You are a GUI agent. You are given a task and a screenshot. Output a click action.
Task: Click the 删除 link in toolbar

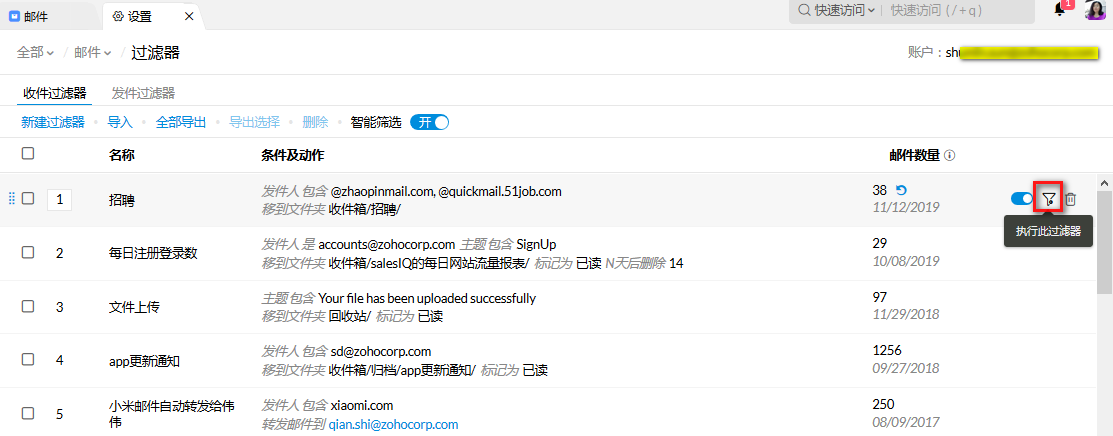(x=315, y=122)
